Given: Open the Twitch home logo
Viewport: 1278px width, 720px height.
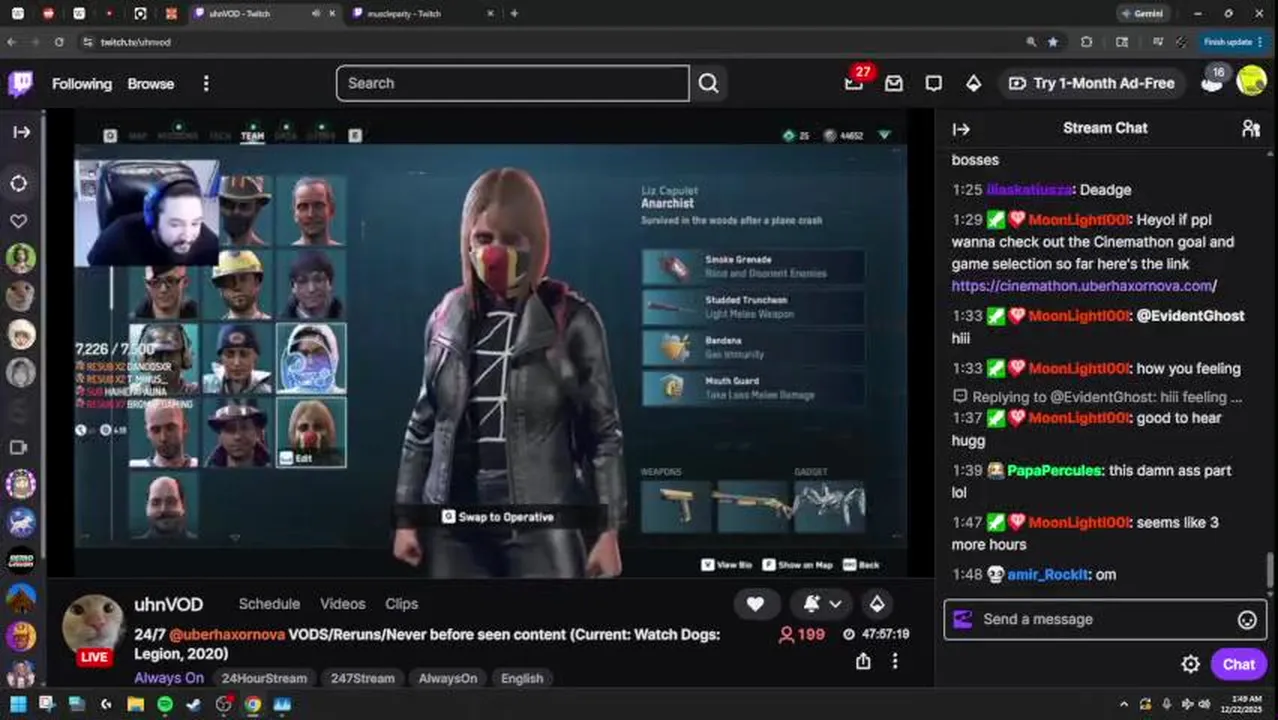Looking at the screenshot, I should (x=20, y=84).
